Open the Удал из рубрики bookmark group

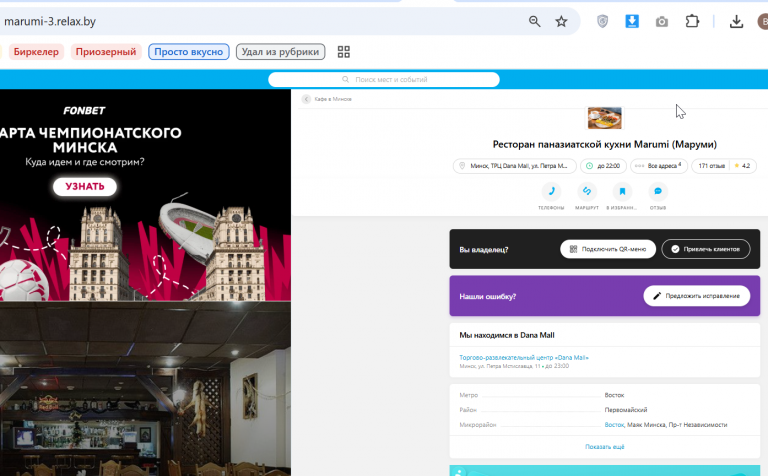[x=280, y=51]
